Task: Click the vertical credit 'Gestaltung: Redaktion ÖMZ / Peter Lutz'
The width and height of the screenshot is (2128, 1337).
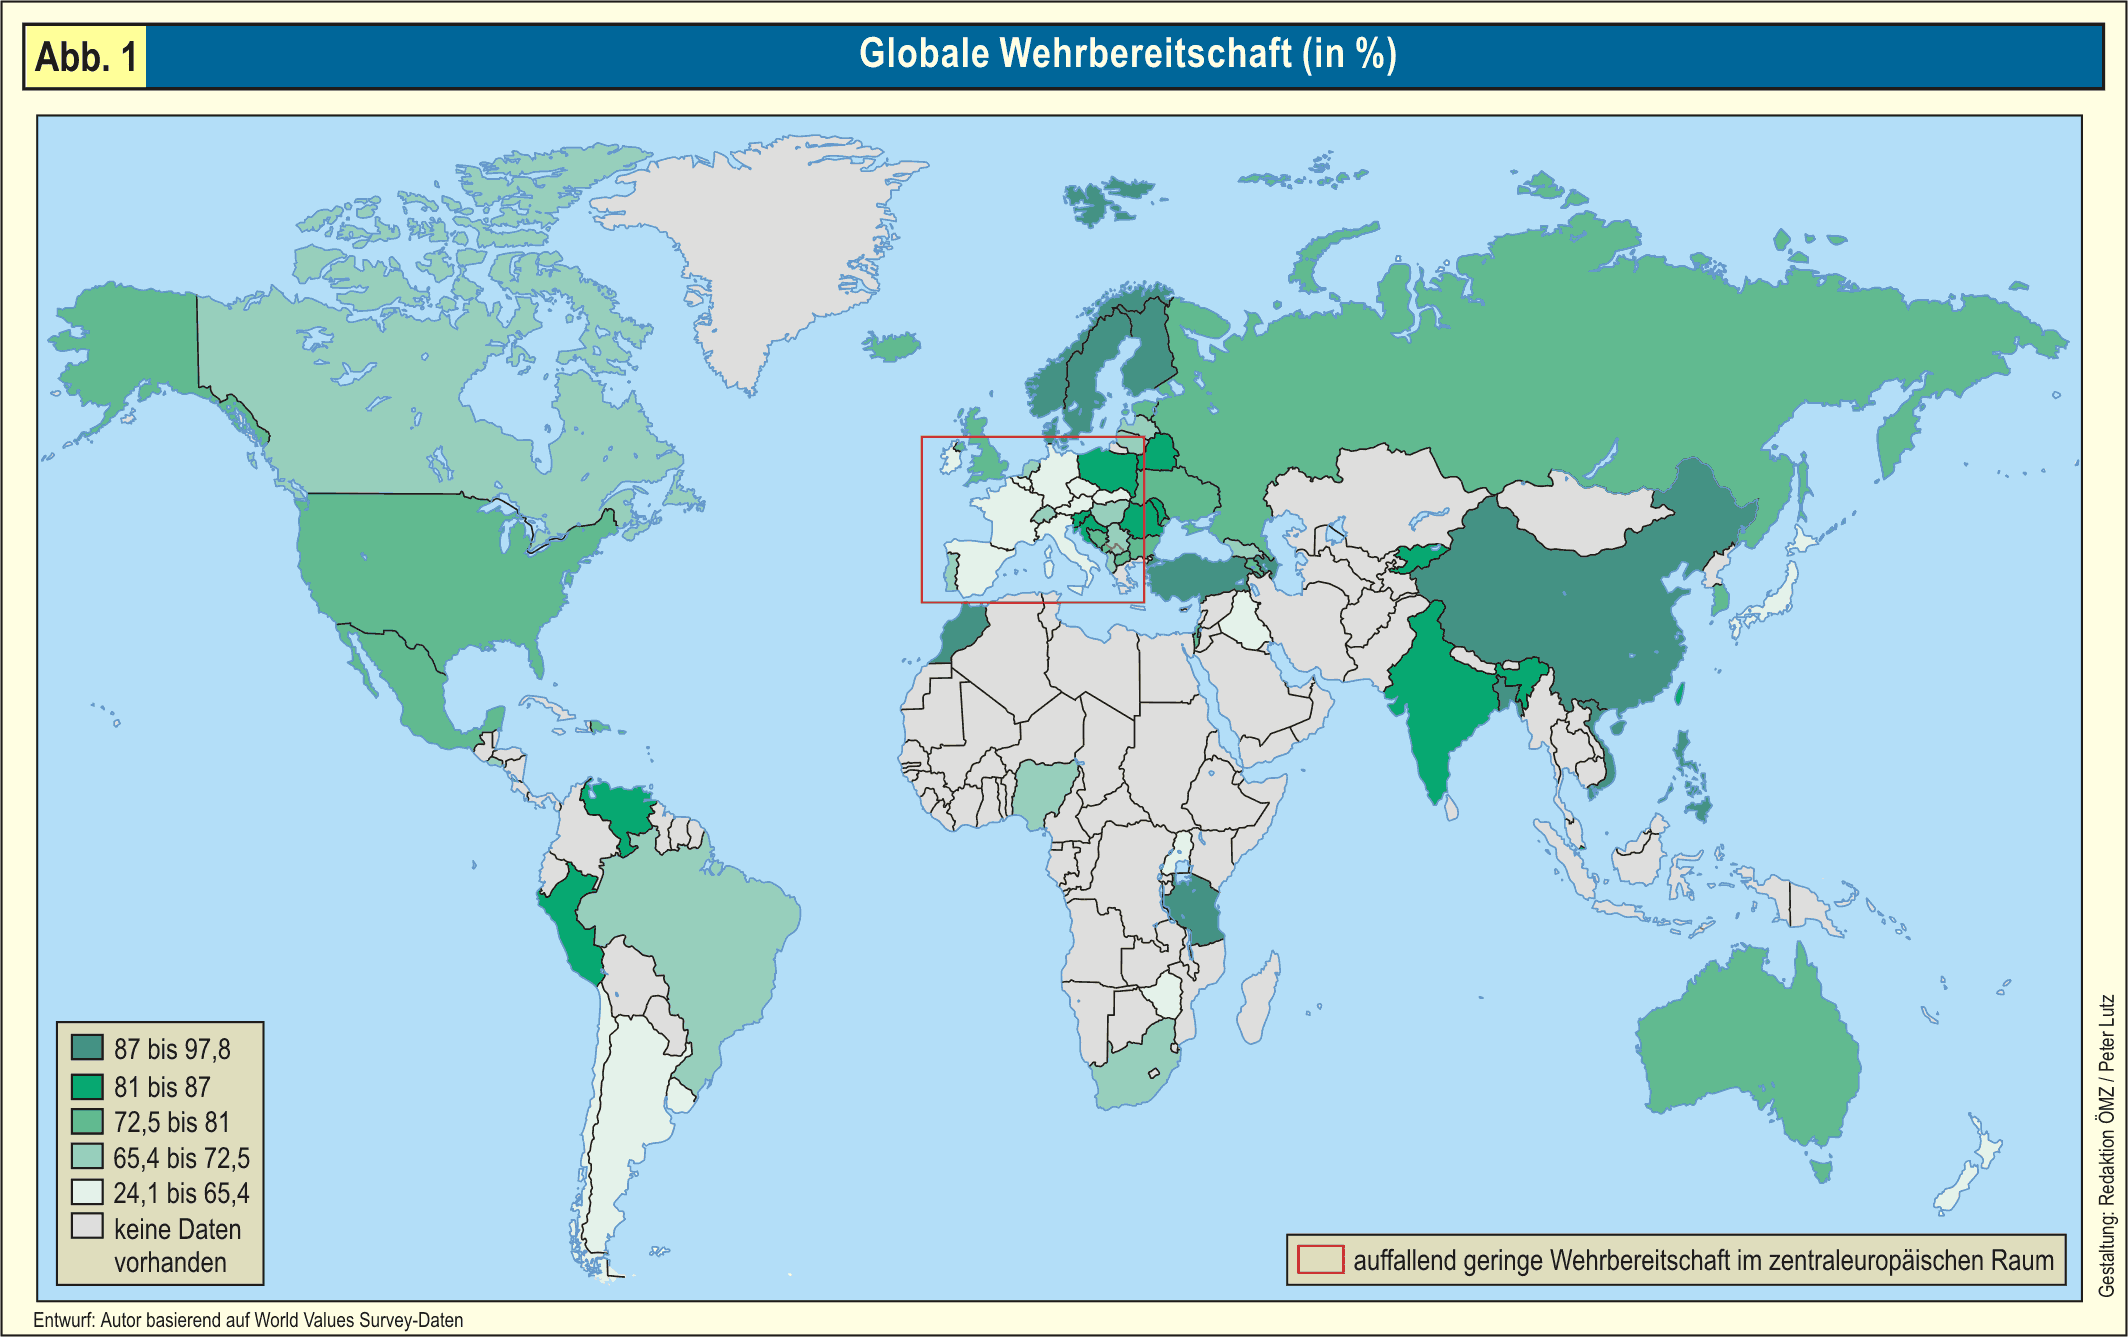Action: pyautogui.click(x=2106, y=1146)
